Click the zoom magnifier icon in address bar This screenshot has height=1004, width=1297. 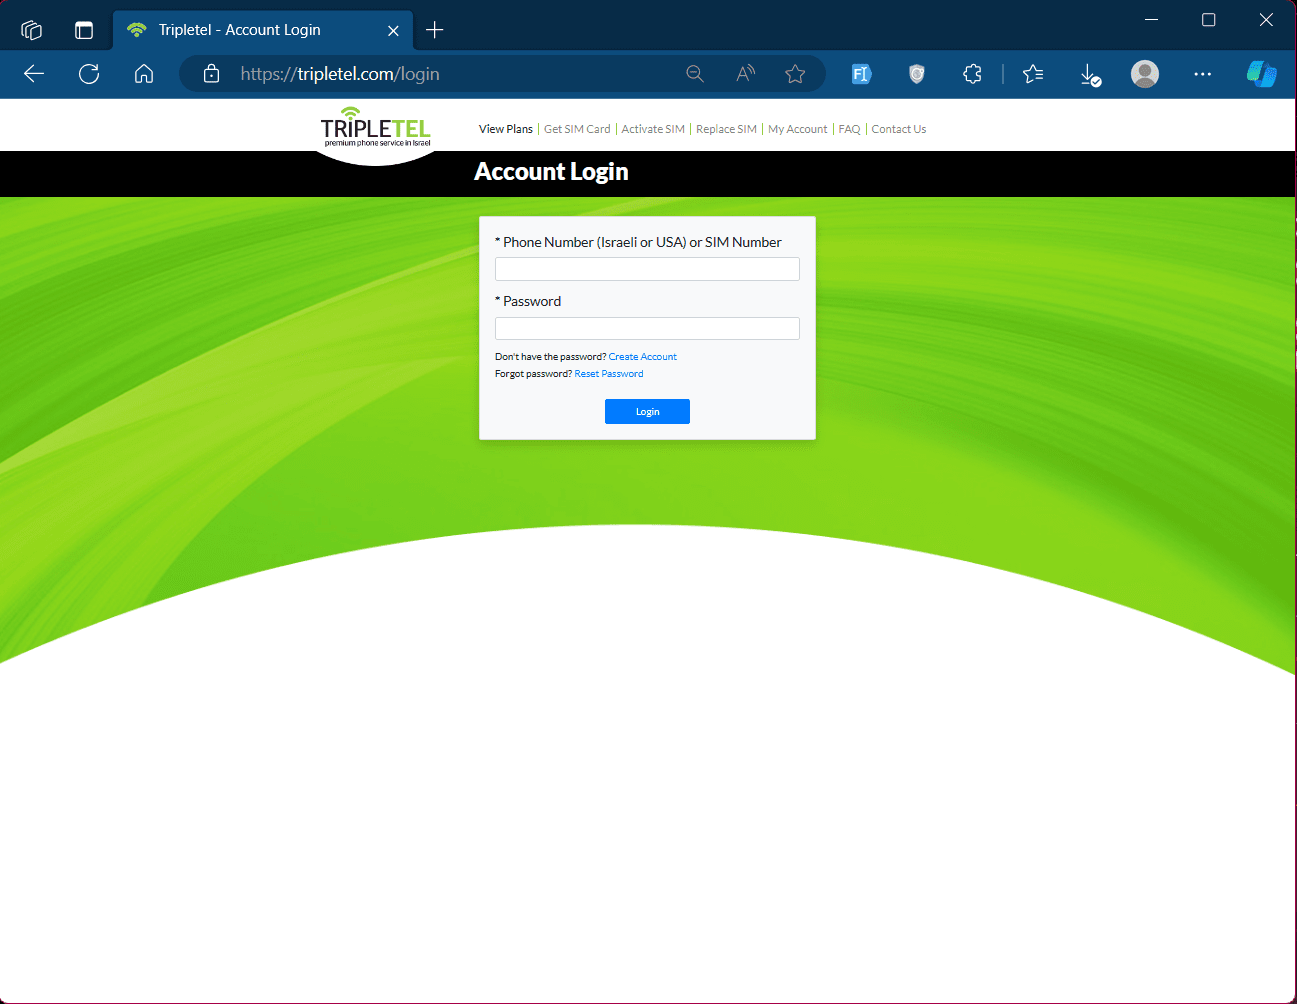tap(695, 74)
